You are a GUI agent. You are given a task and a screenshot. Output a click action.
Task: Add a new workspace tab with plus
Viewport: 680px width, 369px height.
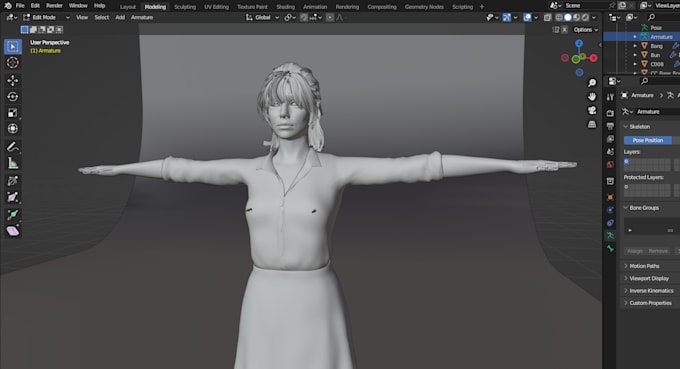tap(482, 7)
